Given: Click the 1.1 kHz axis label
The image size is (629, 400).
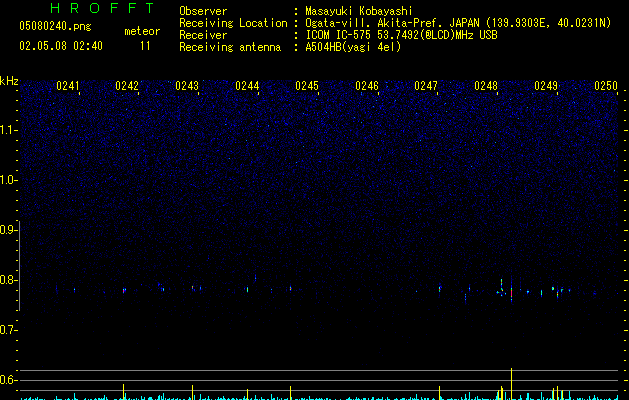Looking at the screenshot, I should 8,130.
